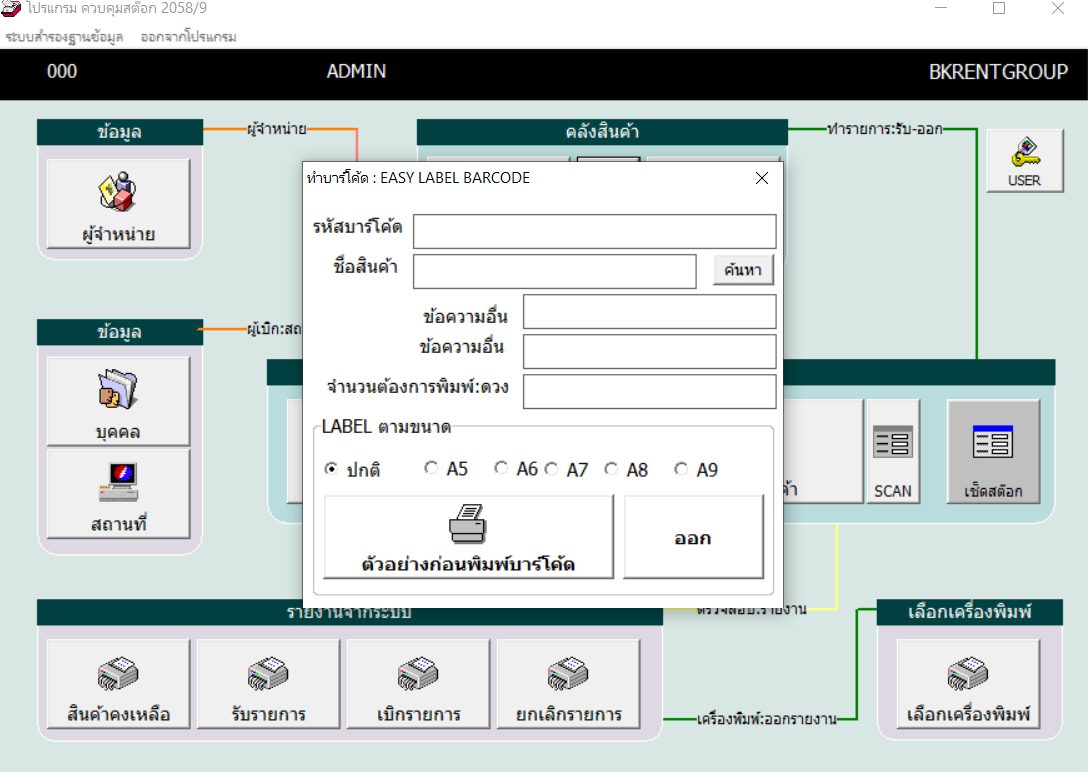Click the ทำรายการ:รับ-ออก label
The width and height of the screenshot is (1088, 772).
pyautogui.click(x=885, y=129)
